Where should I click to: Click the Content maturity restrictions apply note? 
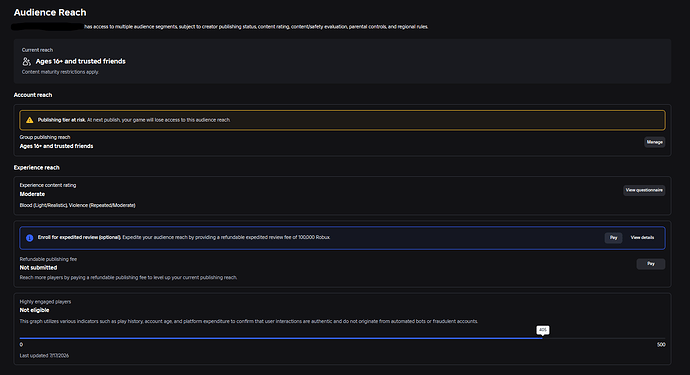coord(60,72)
